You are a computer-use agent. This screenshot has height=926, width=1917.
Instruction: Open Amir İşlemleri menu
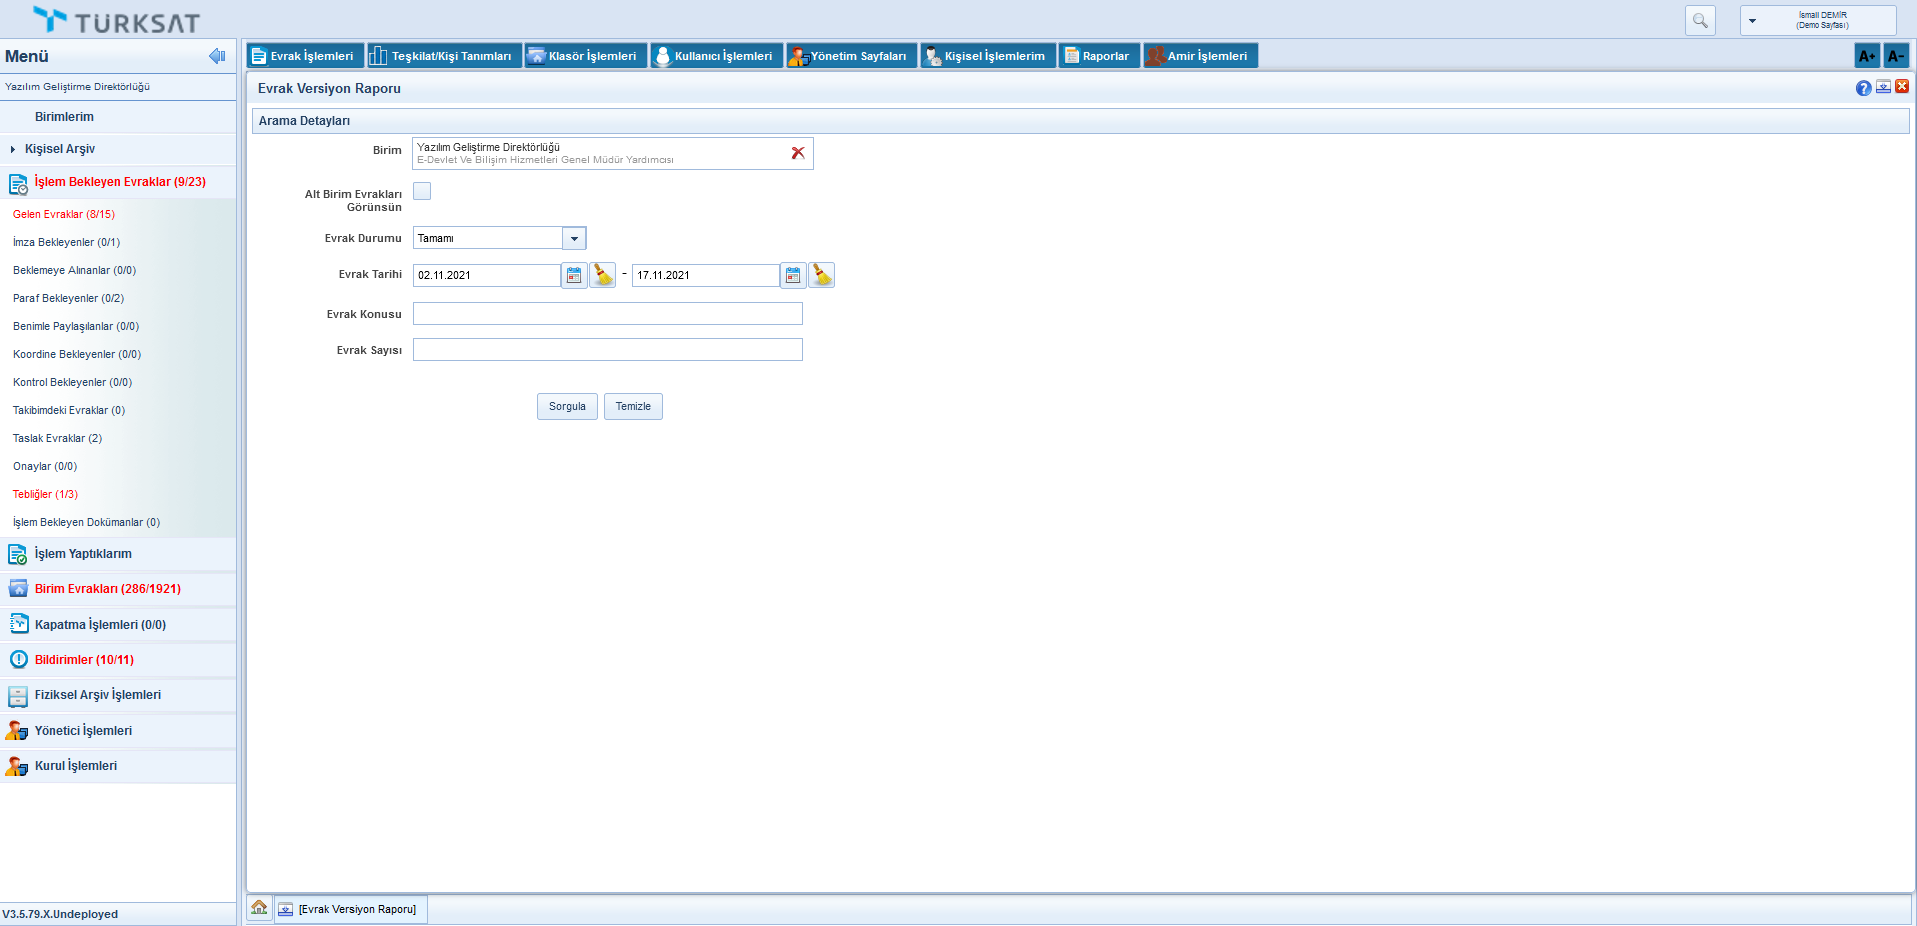click(1201, 56)
